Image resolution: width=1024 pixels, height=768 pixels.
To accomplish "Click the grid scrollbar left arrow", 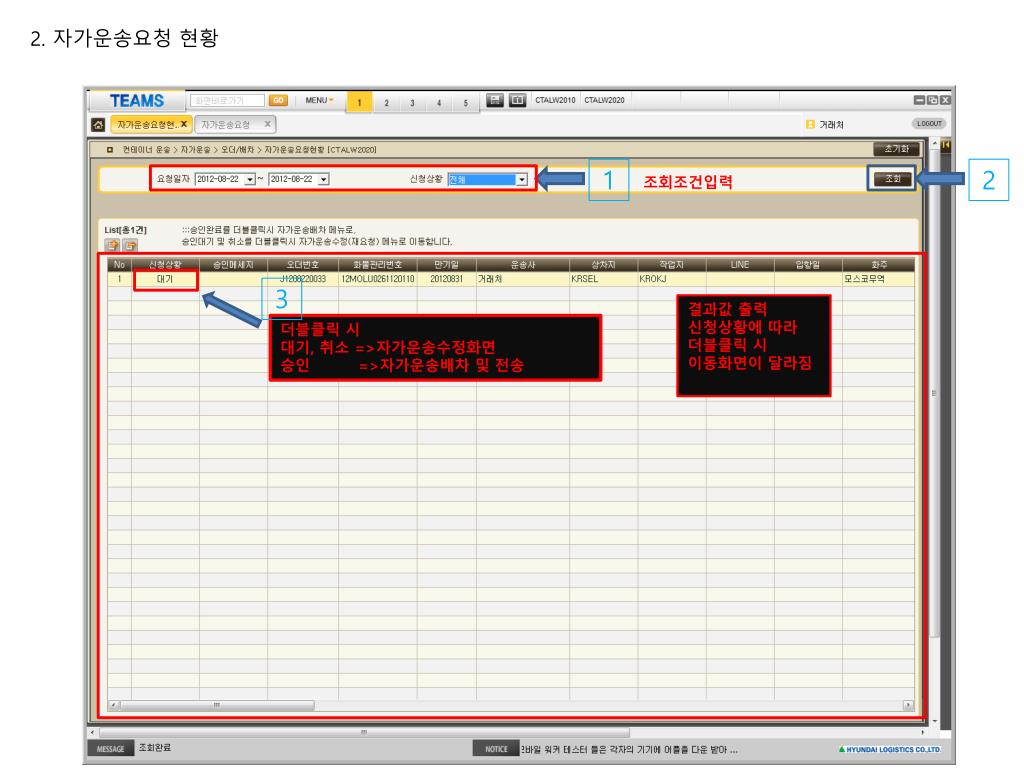I will pyautogui.click(x=114, y=705).
